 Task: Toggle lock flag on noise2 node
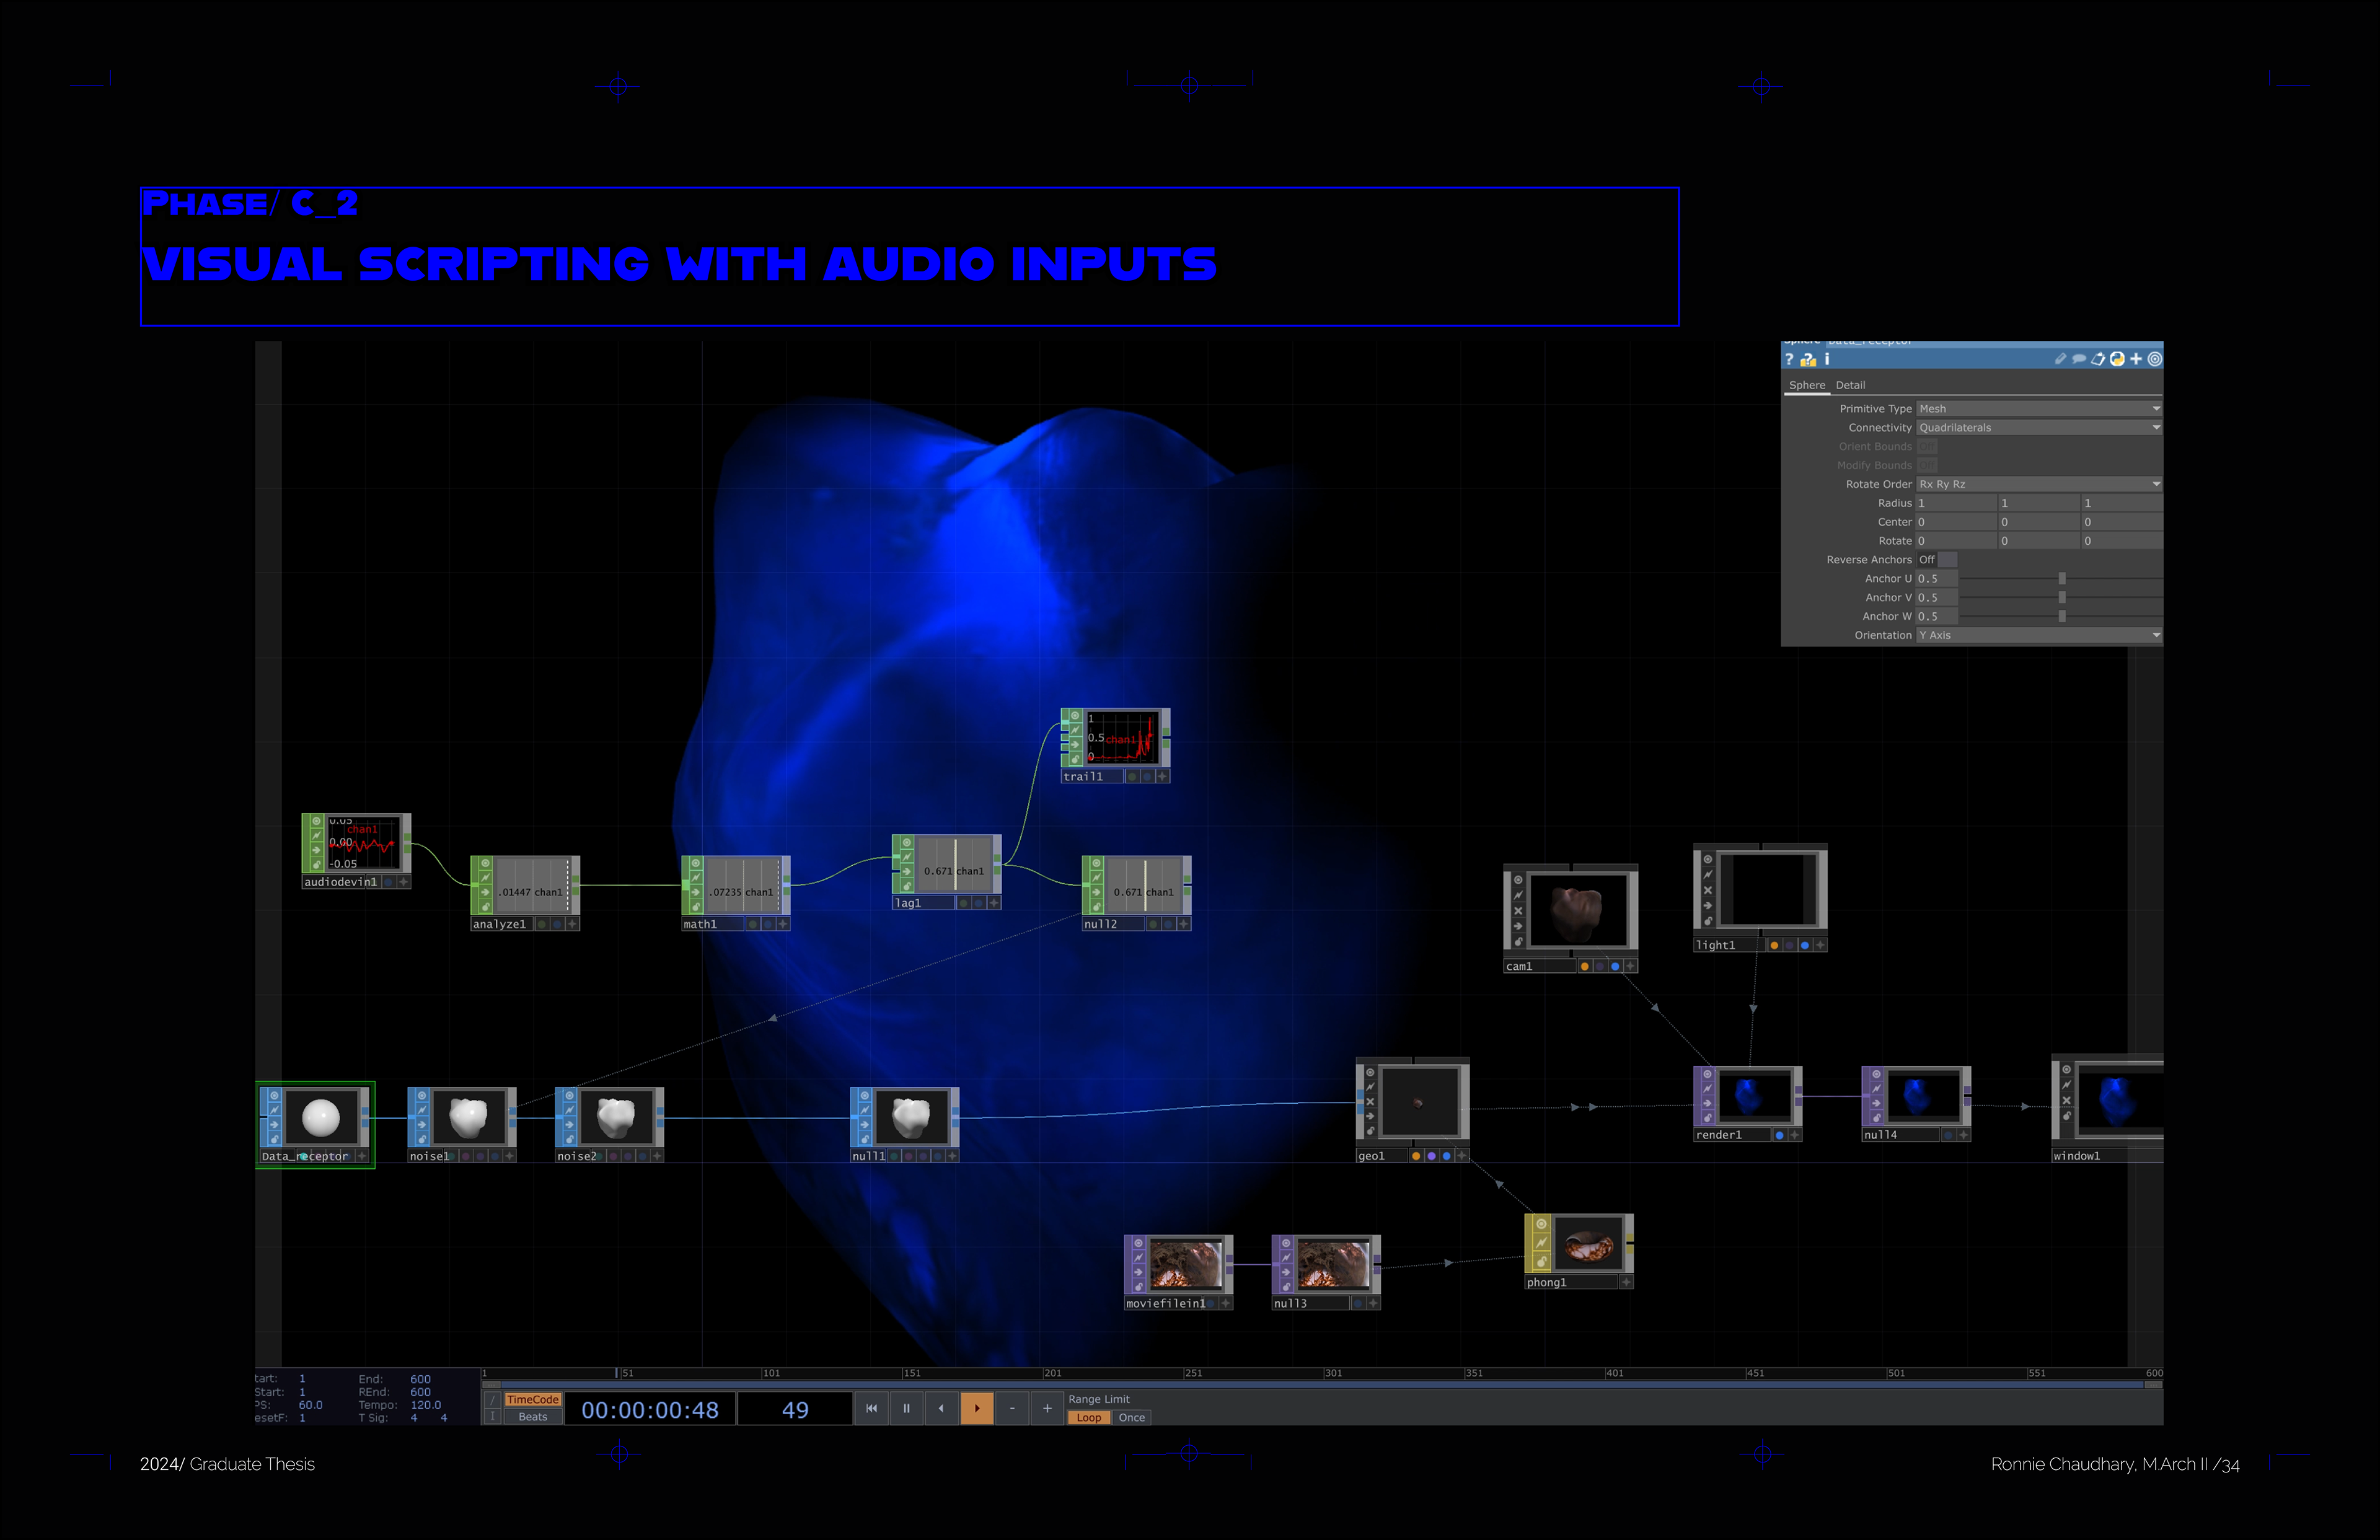tap(570, 1139)
